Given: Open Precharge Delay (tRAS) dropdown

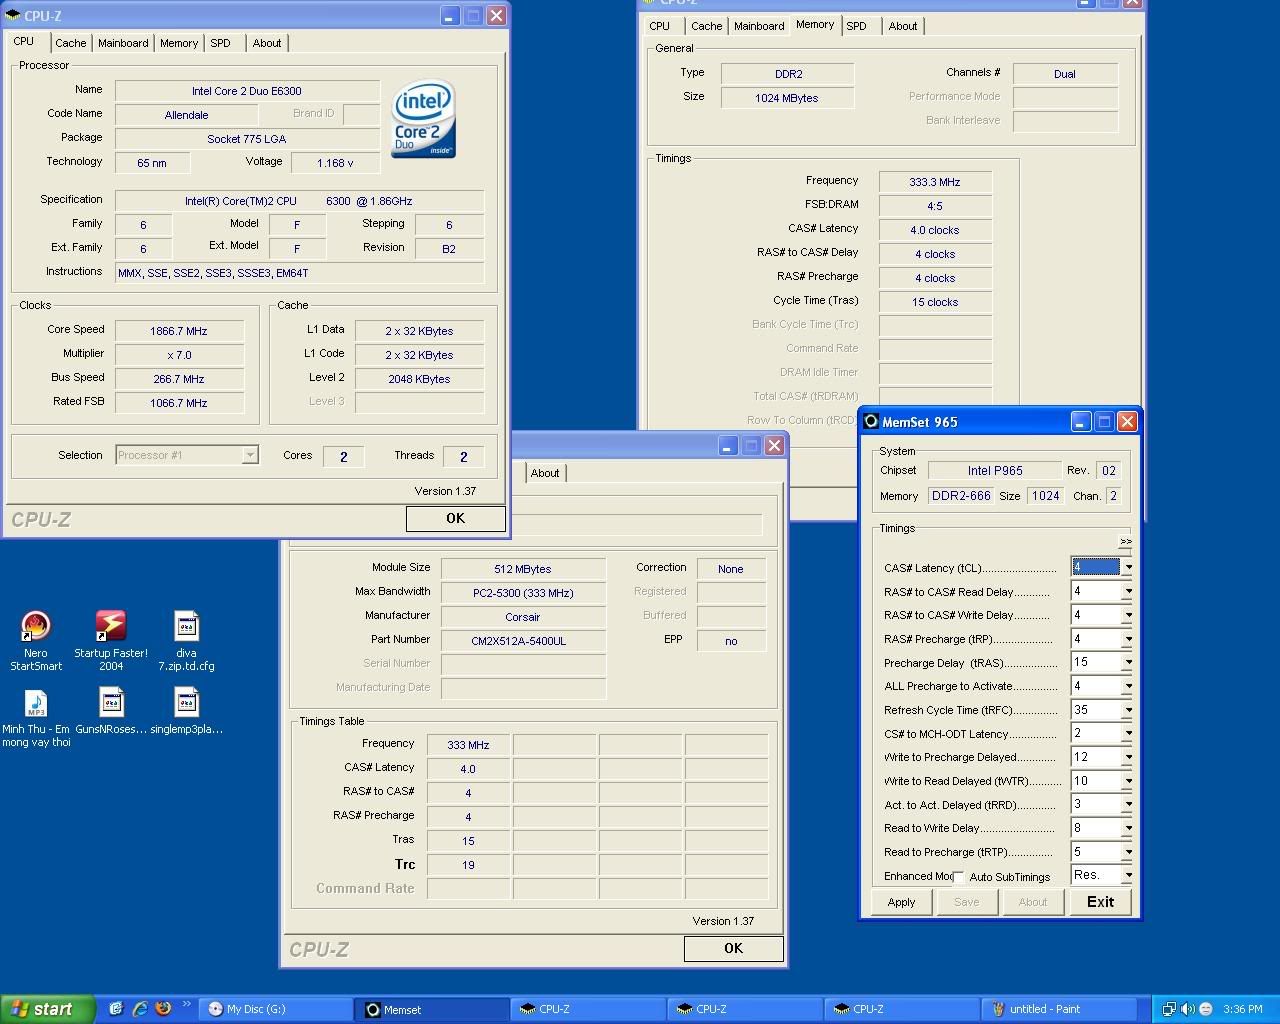Looking at the screenshot, I should [x=1128, y=662].
